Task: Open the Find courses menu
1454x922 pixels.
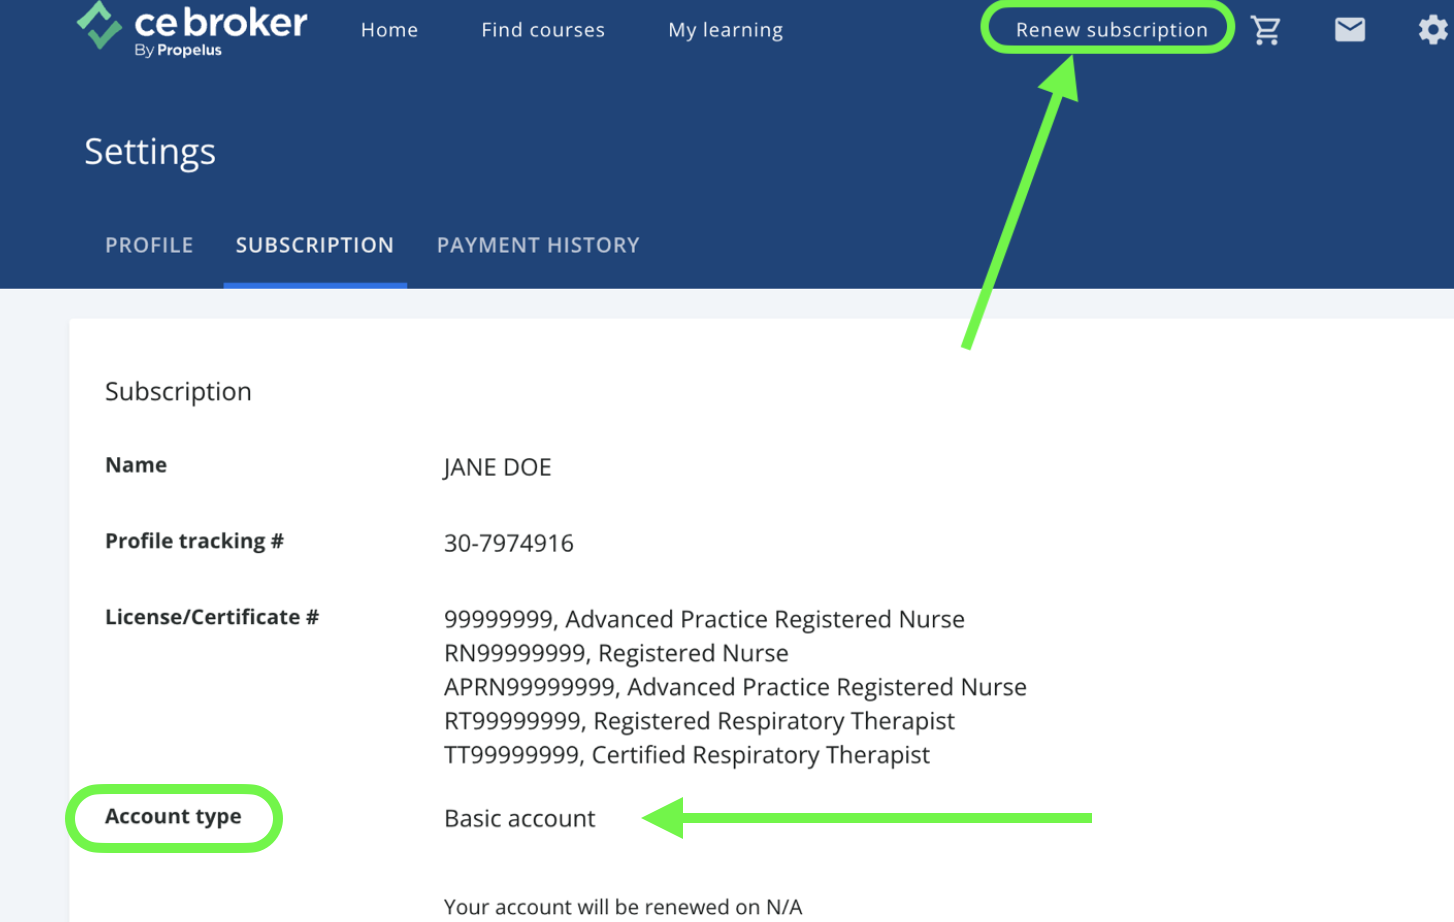Action: 543,30
